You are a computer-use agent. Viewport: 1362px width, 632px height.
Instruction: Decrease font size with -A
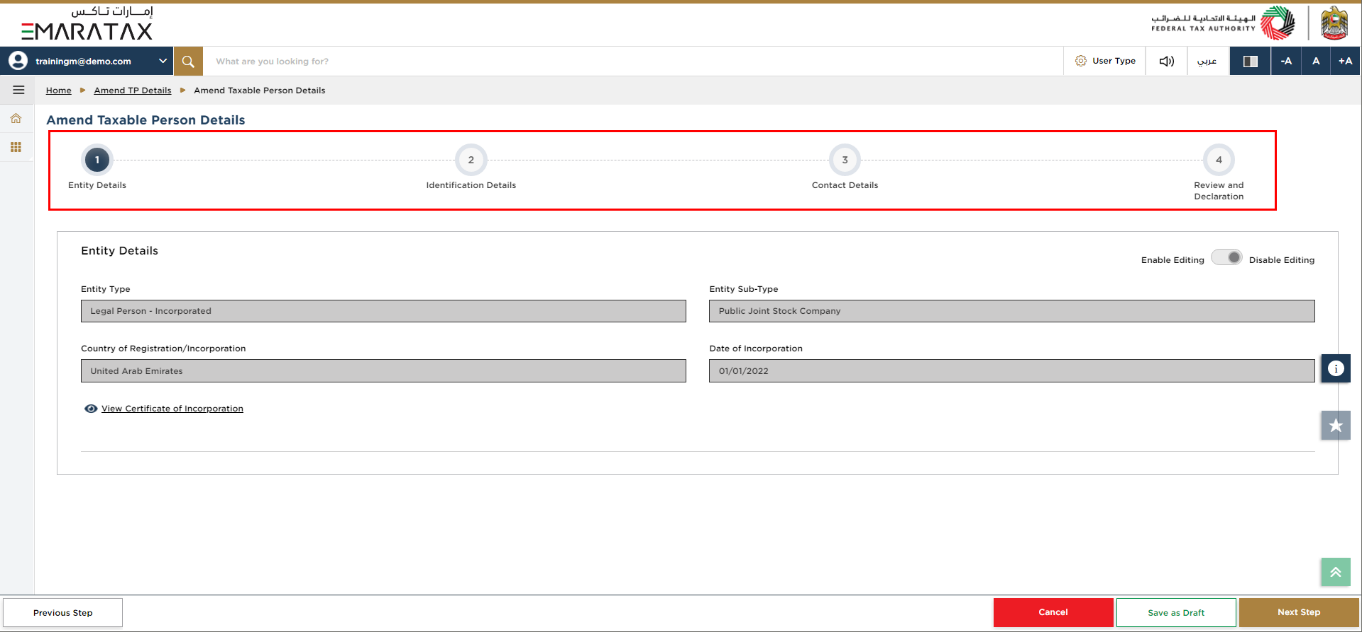(1286, 61)
